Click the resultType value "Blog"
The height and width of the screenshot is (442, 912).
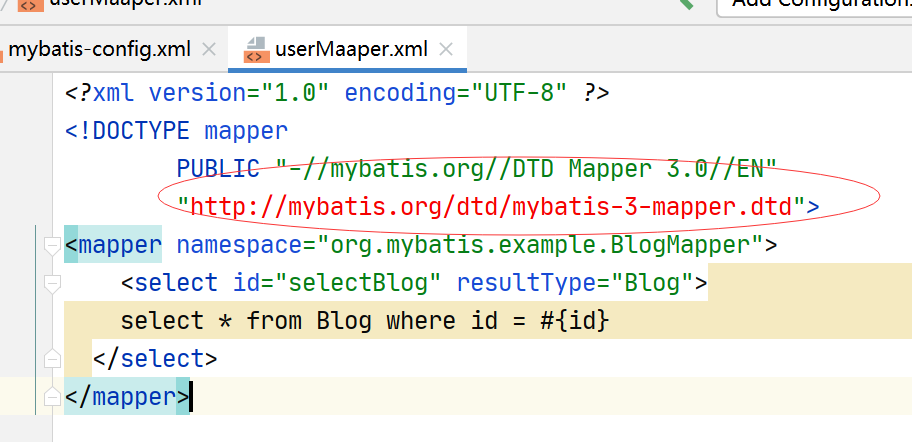pos(652,283)
